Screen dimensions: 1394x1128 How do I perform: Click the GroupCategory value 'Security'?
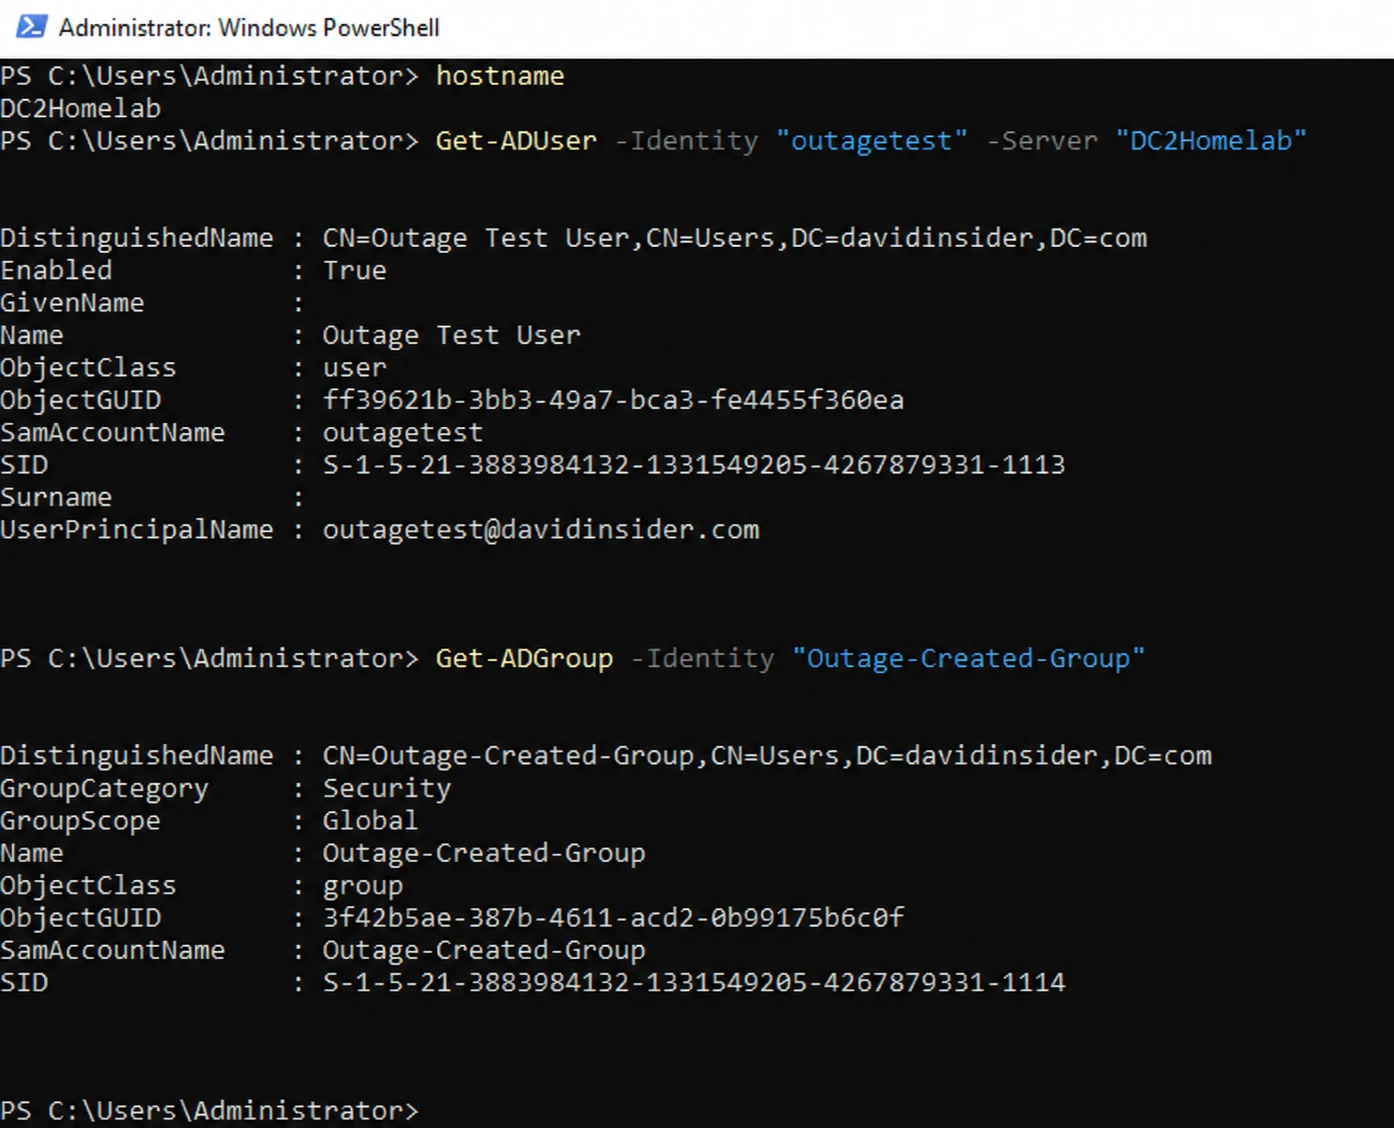tap(386, 788)
